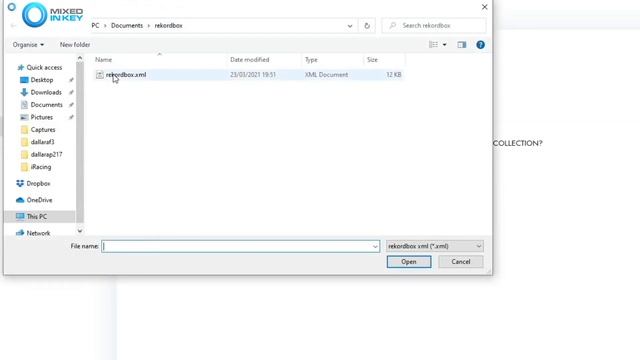640x360 pixels.
Task: Click the OneDrive cloud icon
Action: point(20,200)
